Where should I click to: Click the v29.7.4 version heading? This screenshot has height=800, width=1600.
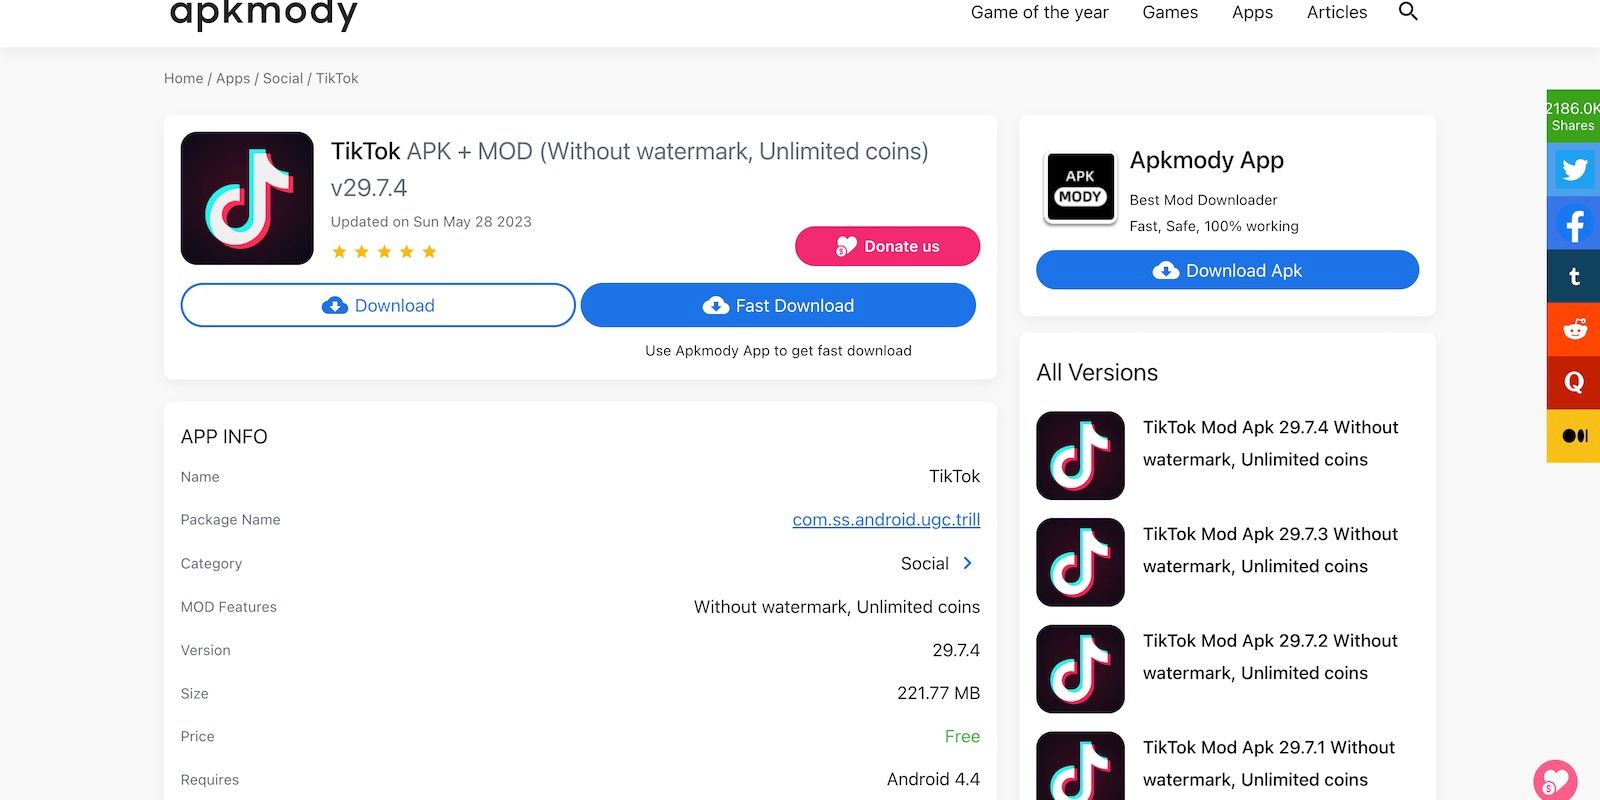point(369,188)
